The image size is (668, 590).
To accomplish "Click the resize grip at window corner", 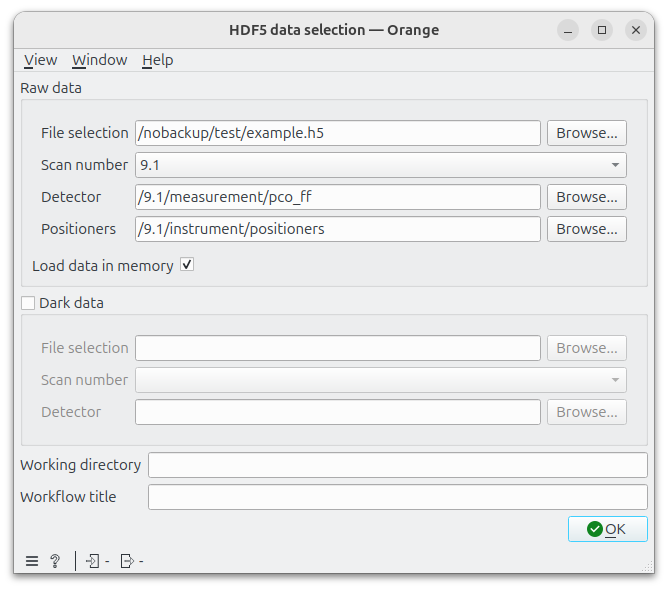I will tap(648, 567).
